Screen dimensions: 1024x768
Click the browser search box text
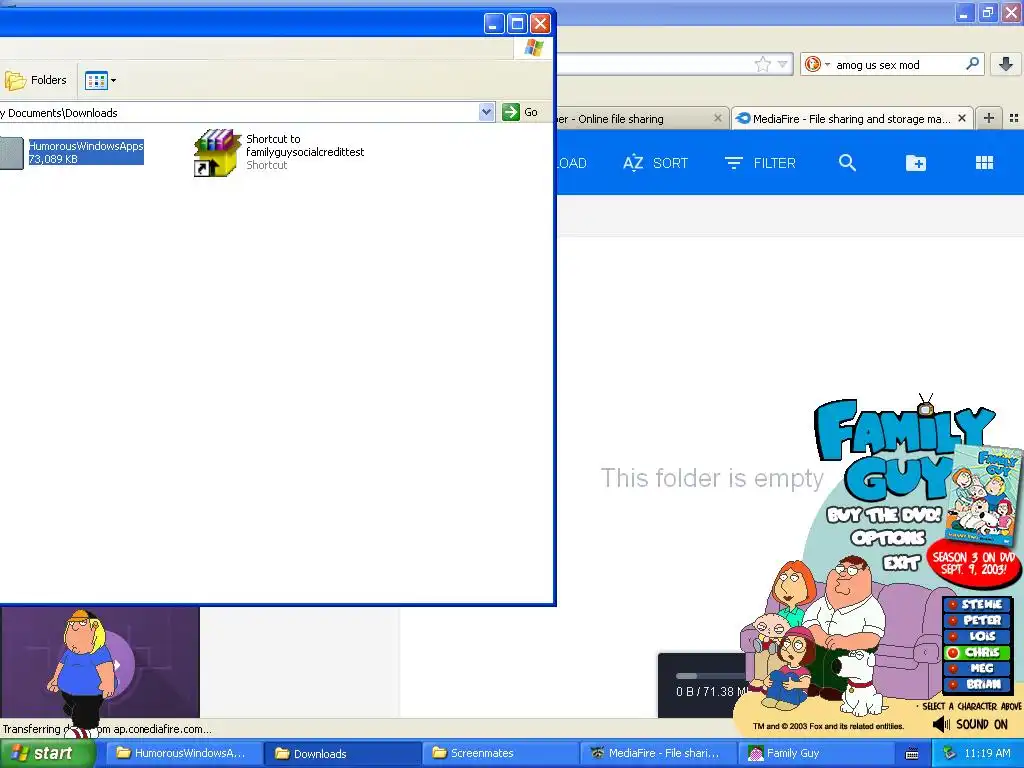pos(877,65)
